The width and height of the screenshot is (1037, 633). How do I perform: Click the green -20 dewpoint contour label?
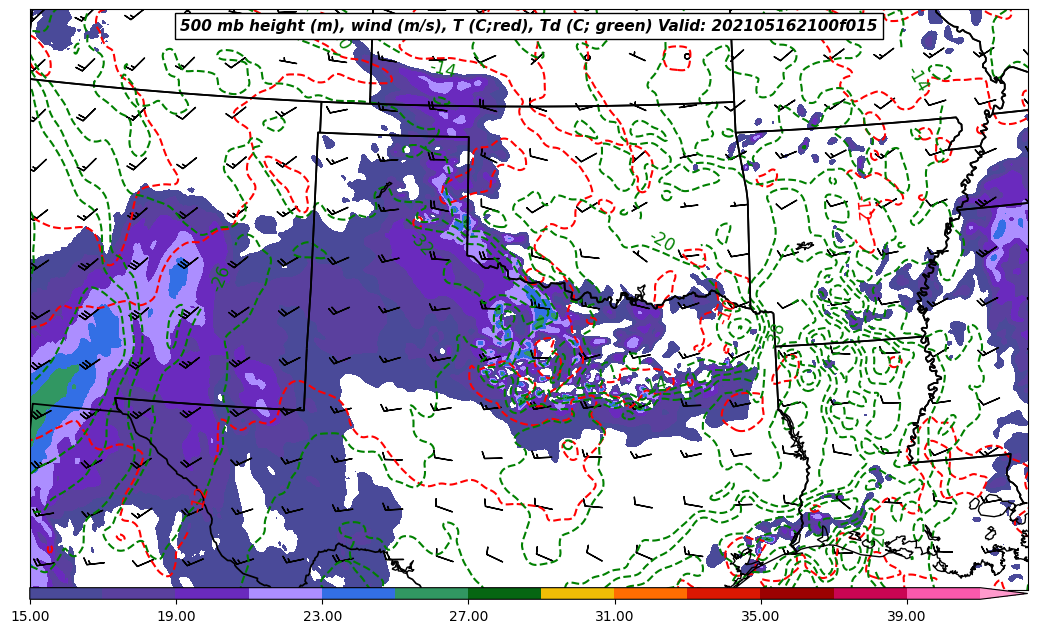point(662,242)
